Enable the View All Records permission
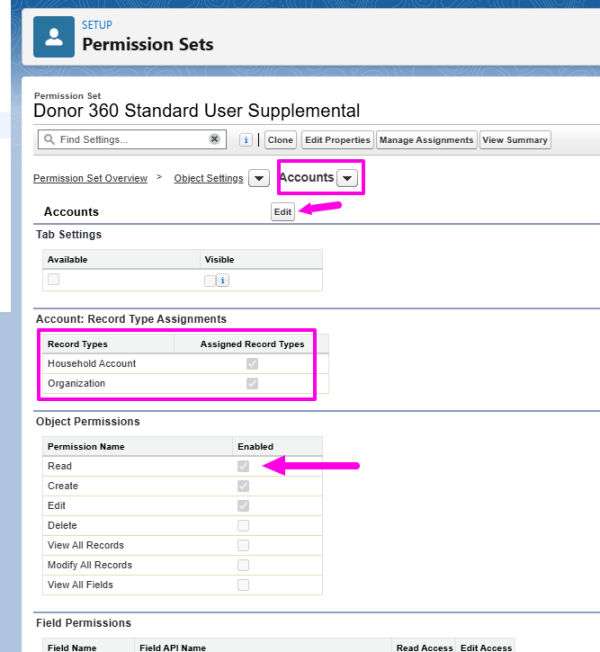The width and height of the screenshot is (600, 652). pyautogui.click(x=243, y=545)
